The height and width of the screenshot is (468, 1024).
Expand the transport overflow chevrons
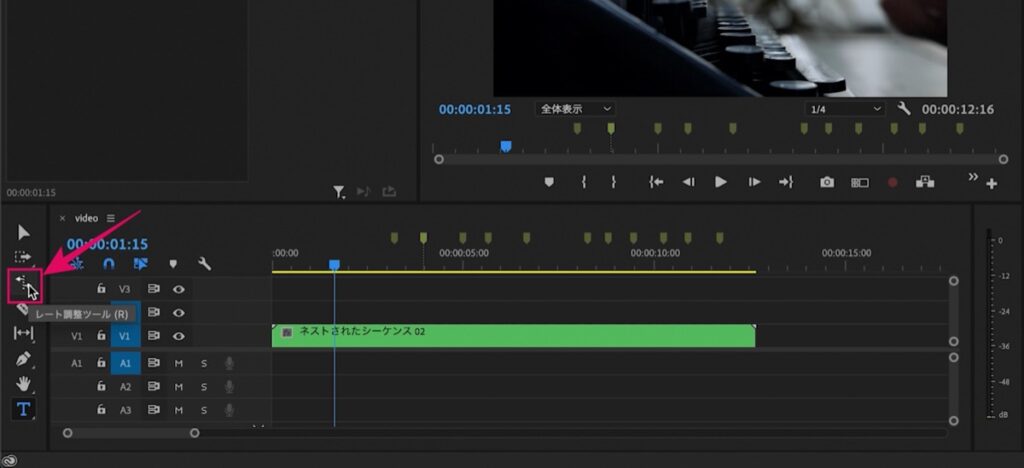pyautogui.click(x=973, y=176)
